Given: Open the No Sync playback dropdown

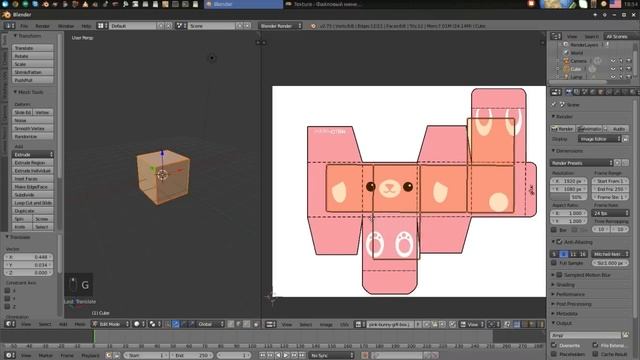Looking at the screenshot, I should click(331, 356).
